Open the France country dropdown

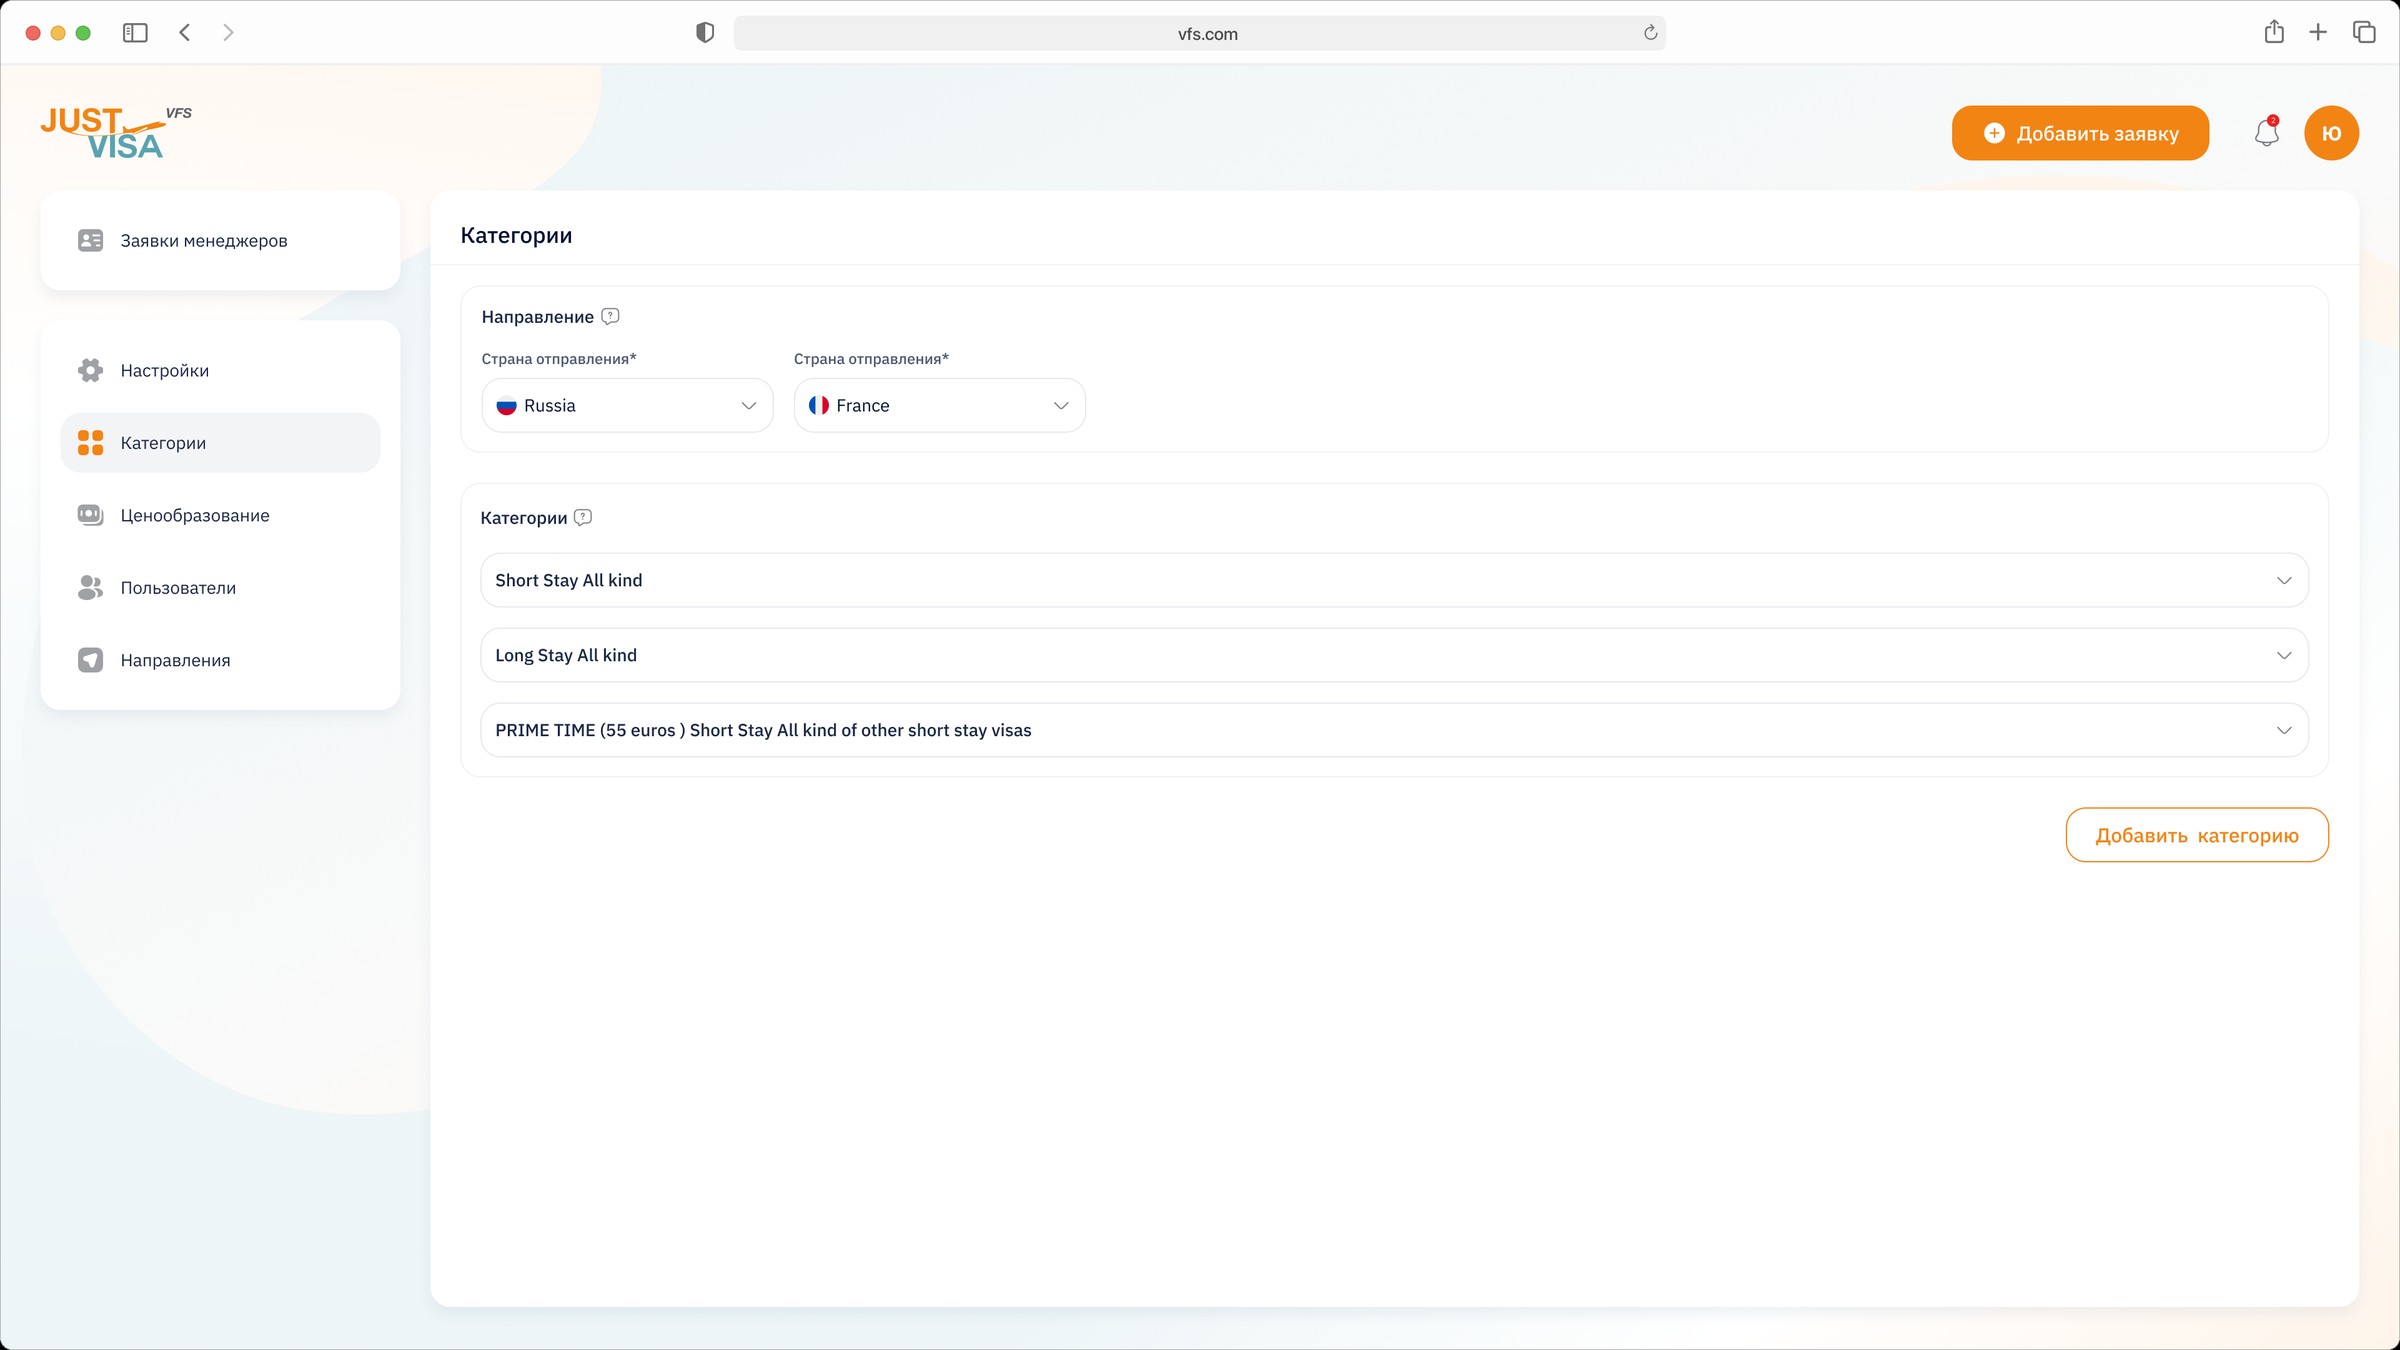[939, 406]
